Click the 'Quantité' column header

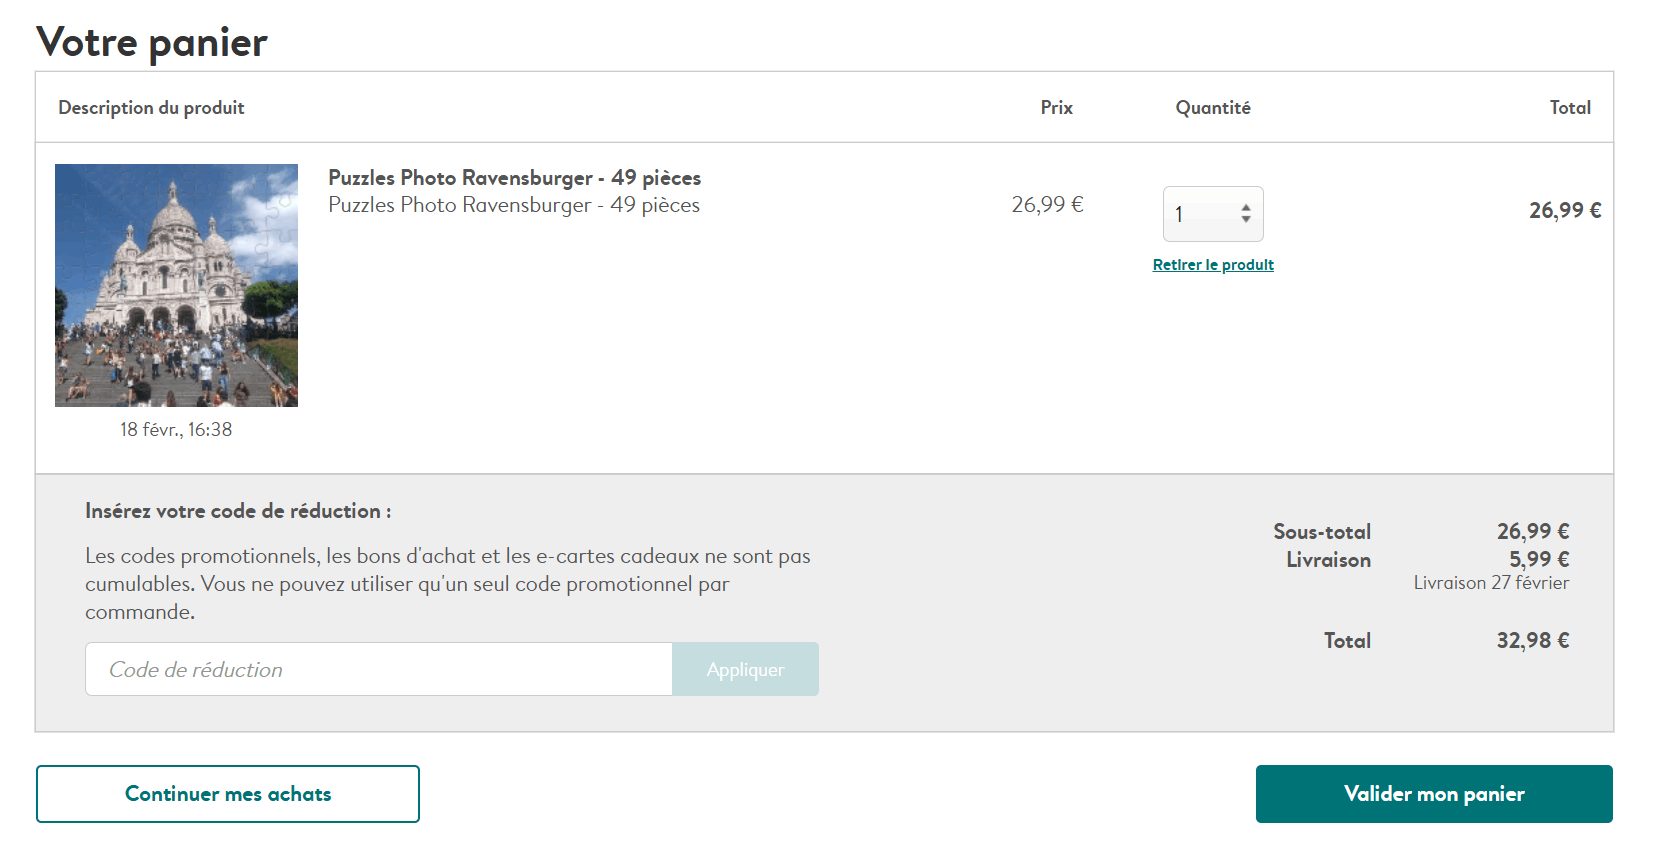[x=1212, y=108]
